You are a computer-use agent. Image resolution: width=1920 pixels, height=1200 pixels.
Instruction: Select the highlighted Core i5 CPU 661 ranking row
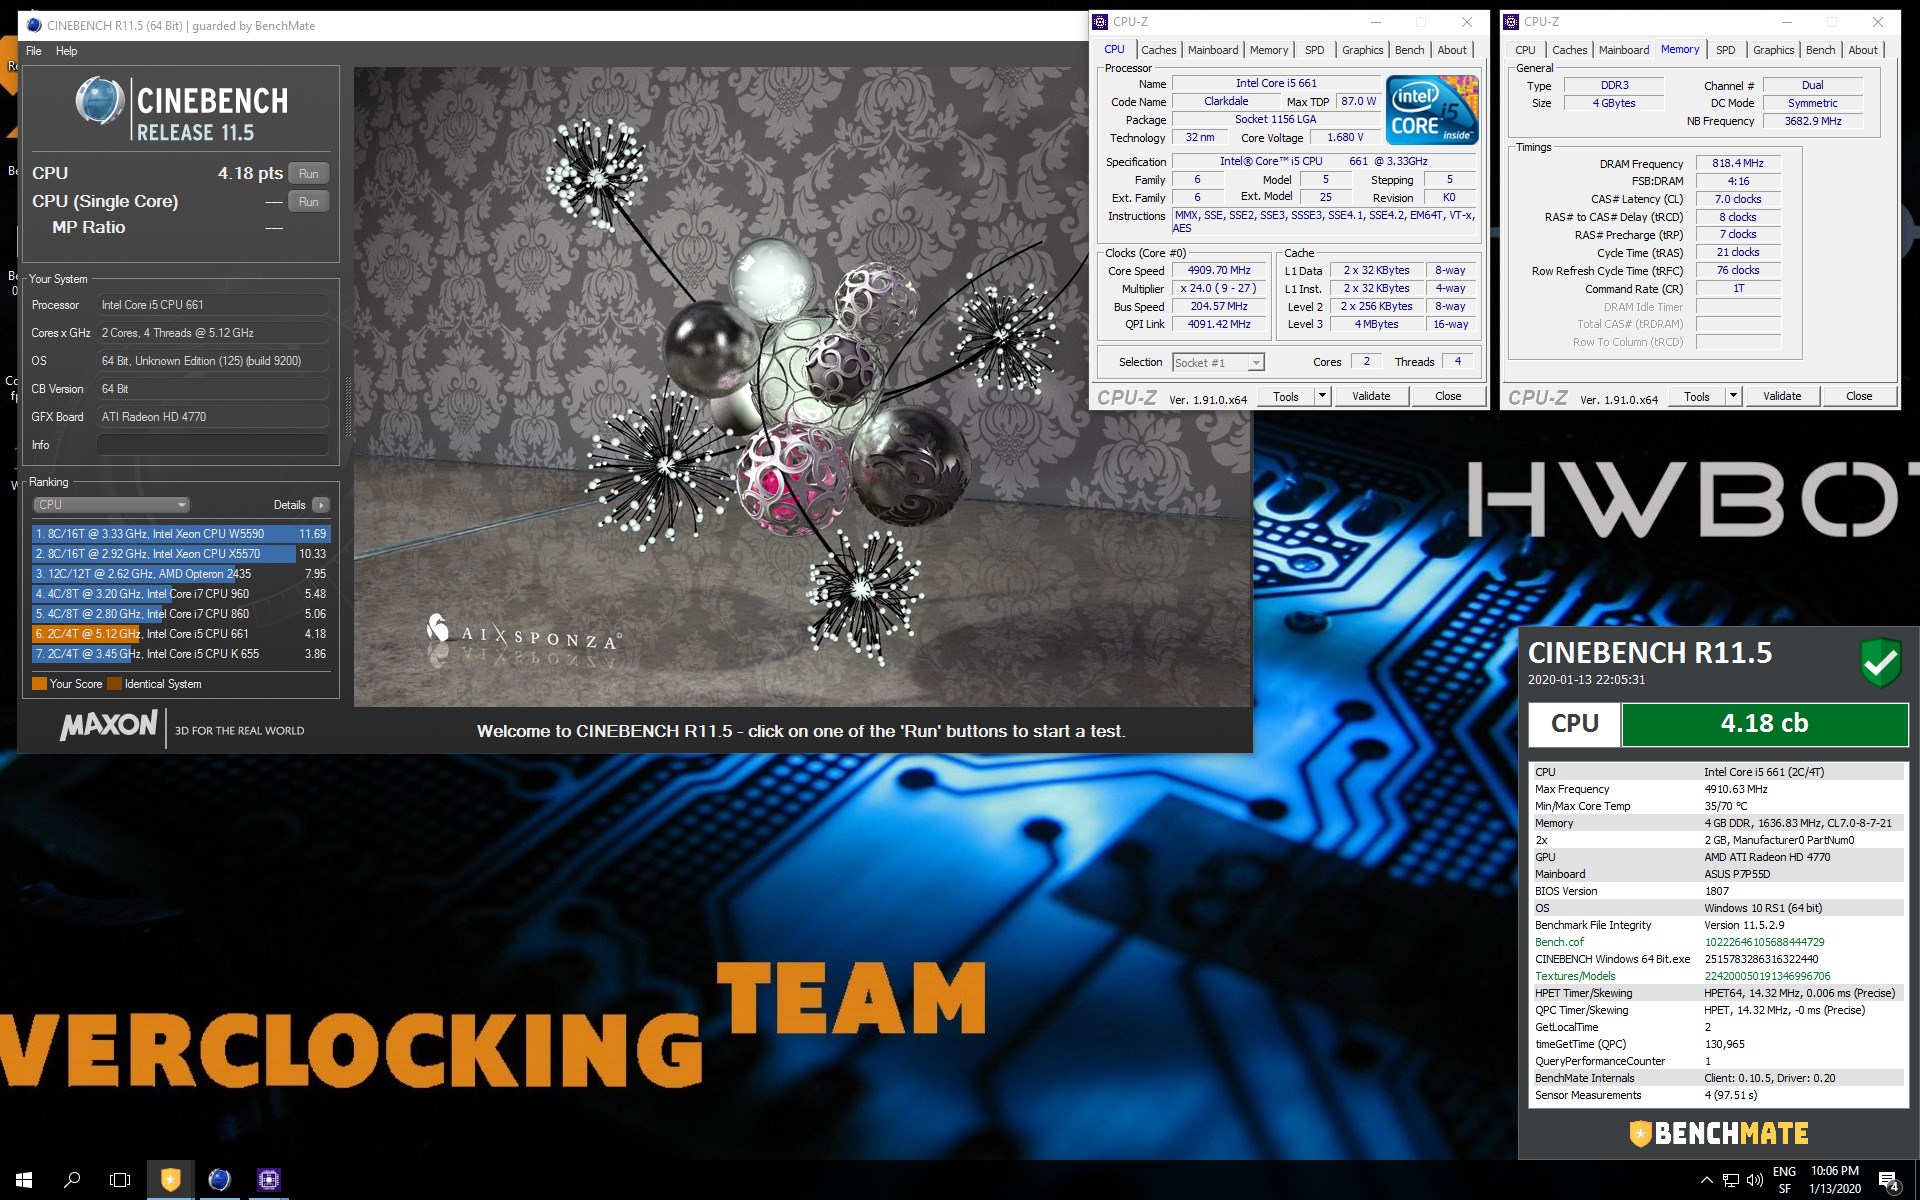pyautogui.click(x=181, y=634)
